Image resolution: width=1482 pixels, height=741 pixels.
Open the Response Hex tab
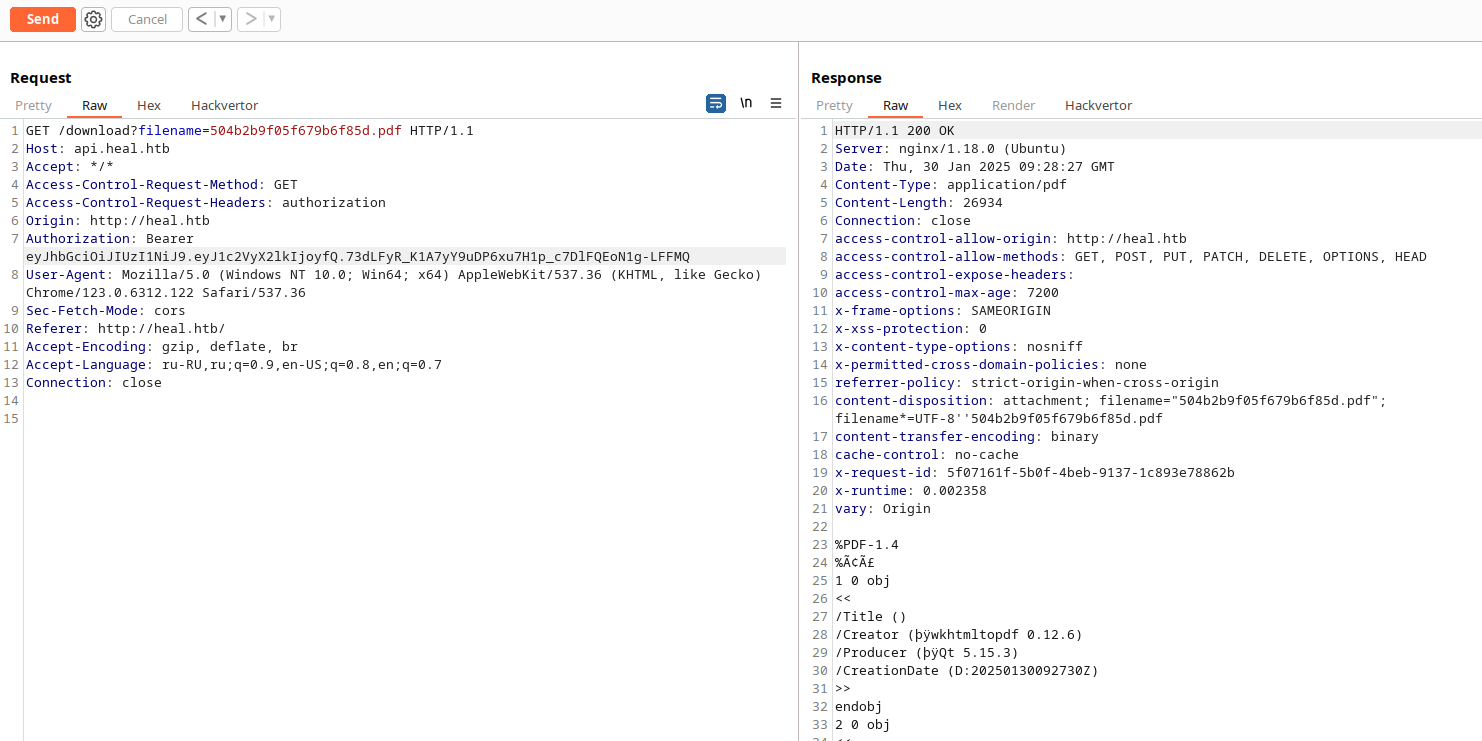(x=950, y=105)
